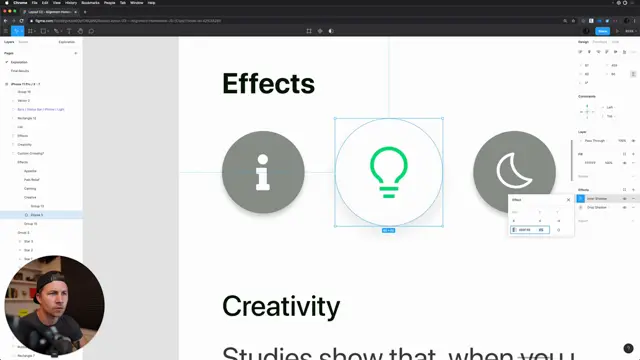Open Inner Shadow effect settings icon
The image size is (640, 360).
(x=580, y=198)
